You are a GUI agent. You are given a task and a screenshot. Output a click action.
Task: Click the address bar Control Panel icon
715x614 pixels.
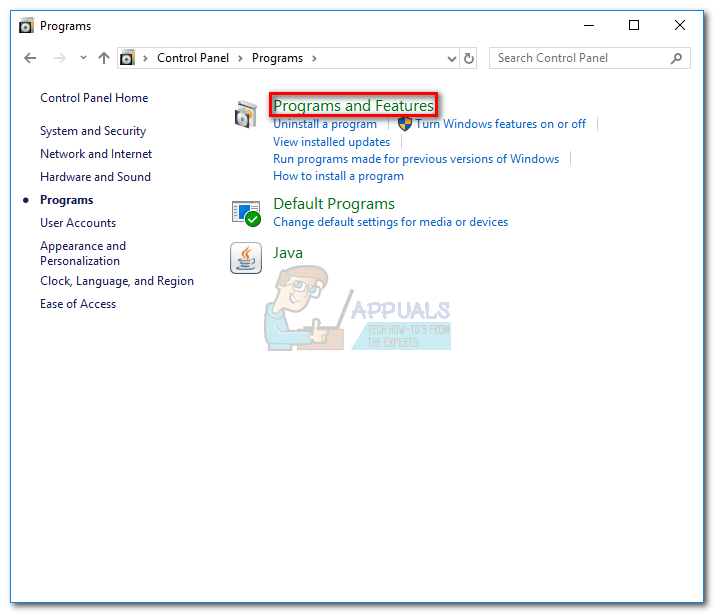[x=127, y=58]
